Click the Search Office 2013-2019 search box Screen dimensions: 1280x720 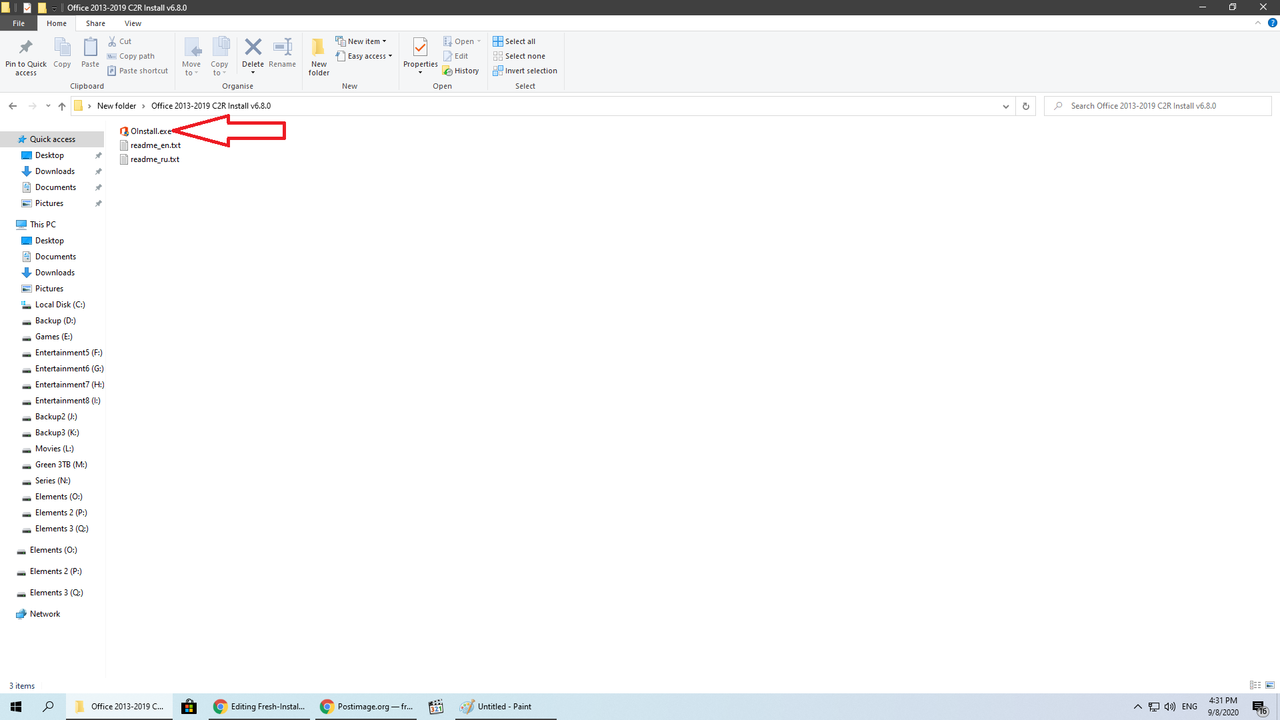(x=1158, y=105)
